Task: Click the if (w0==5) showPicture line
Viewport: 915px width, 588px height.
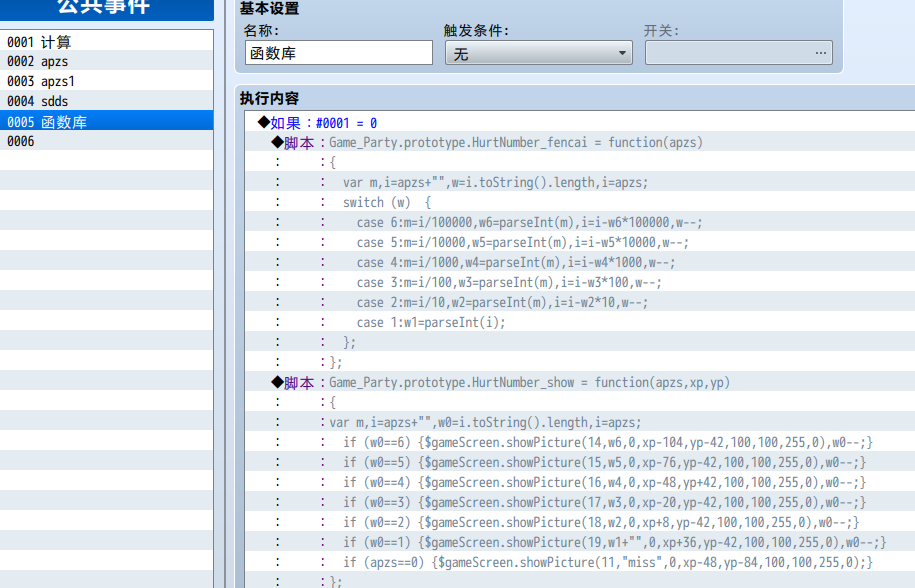Action: coord(580,463)
